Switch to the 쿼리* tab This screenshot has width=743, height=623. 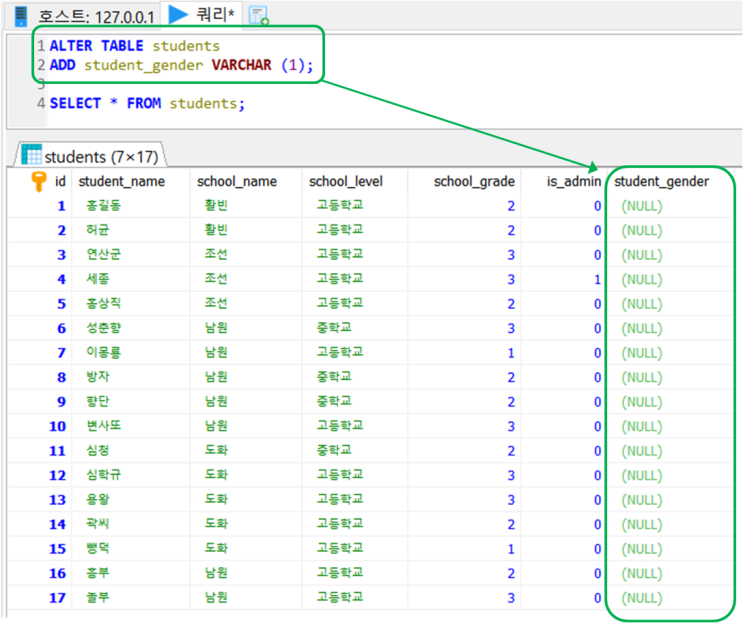[202, 15]
